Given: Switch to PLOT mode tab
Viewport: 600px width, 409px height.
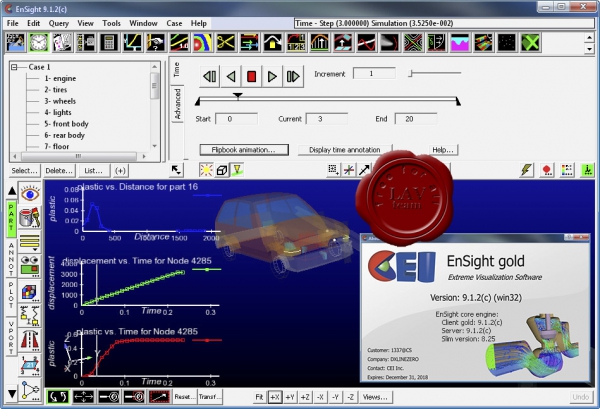Looking at the screenshot, I should coord(11,298).
